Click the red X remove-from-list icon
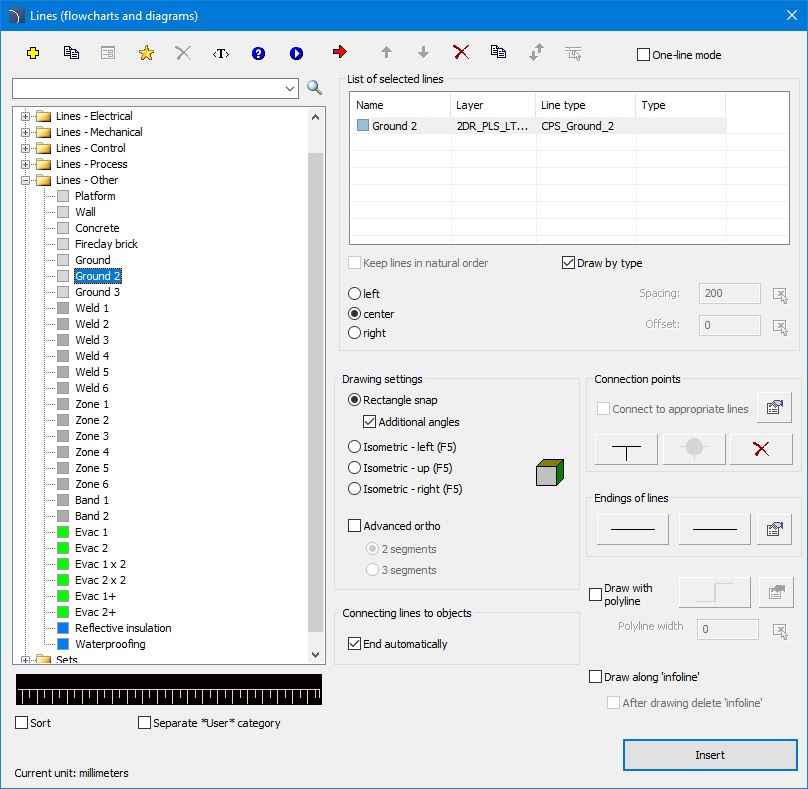This screenshot has width=808, height=789. point(461,52)
